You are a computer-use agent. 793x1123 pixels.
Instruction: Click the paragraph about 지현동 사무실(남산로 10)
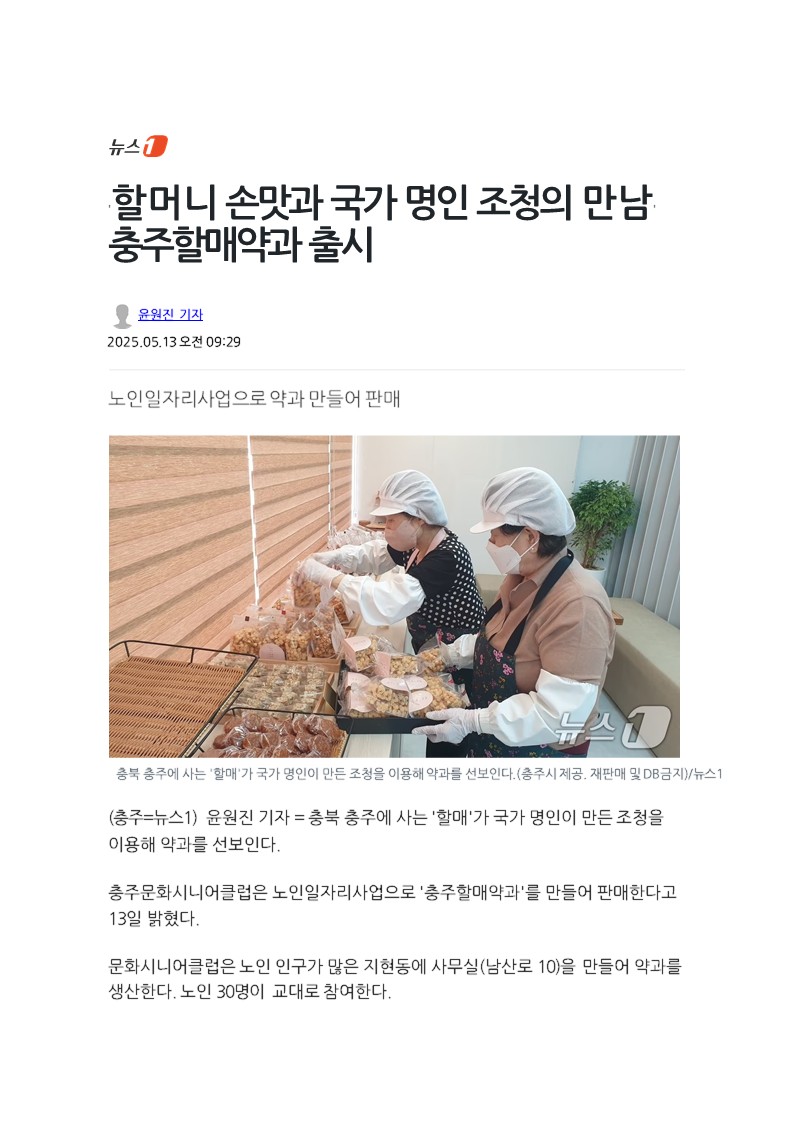[x=395, y=979]
